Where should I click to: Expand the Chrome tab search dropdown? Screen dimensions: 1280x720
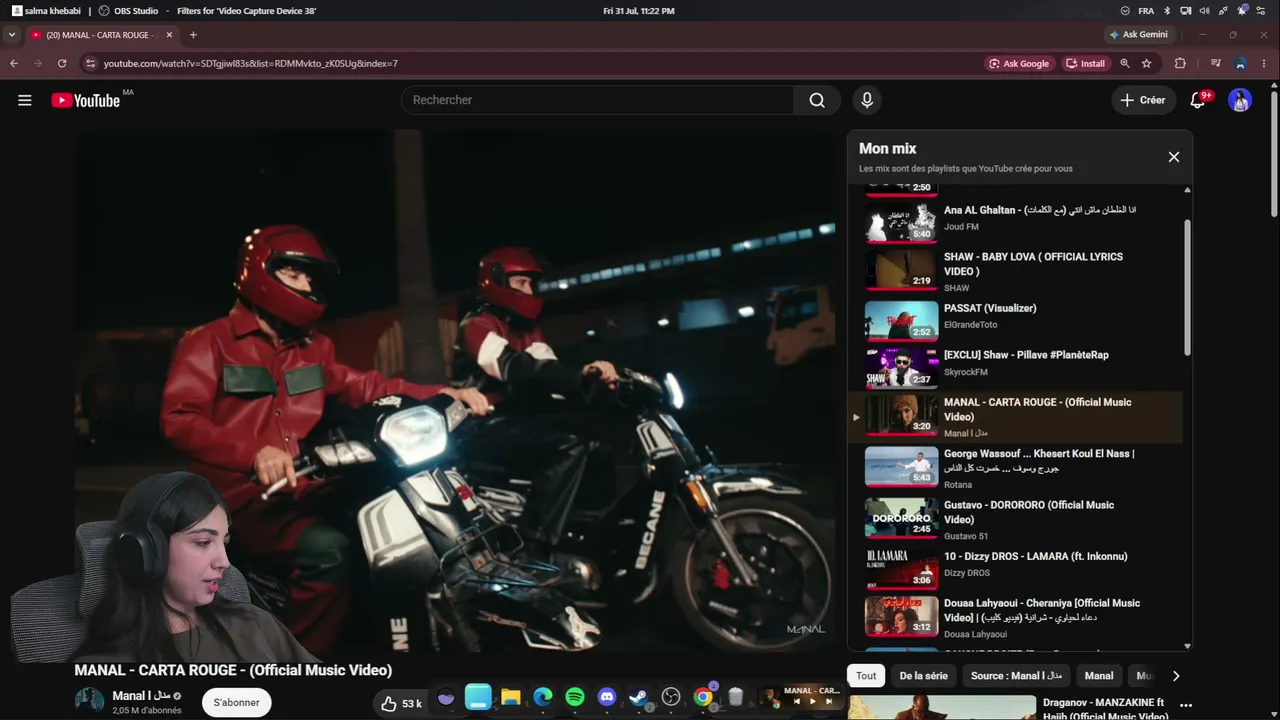click(x=11, y=35)
